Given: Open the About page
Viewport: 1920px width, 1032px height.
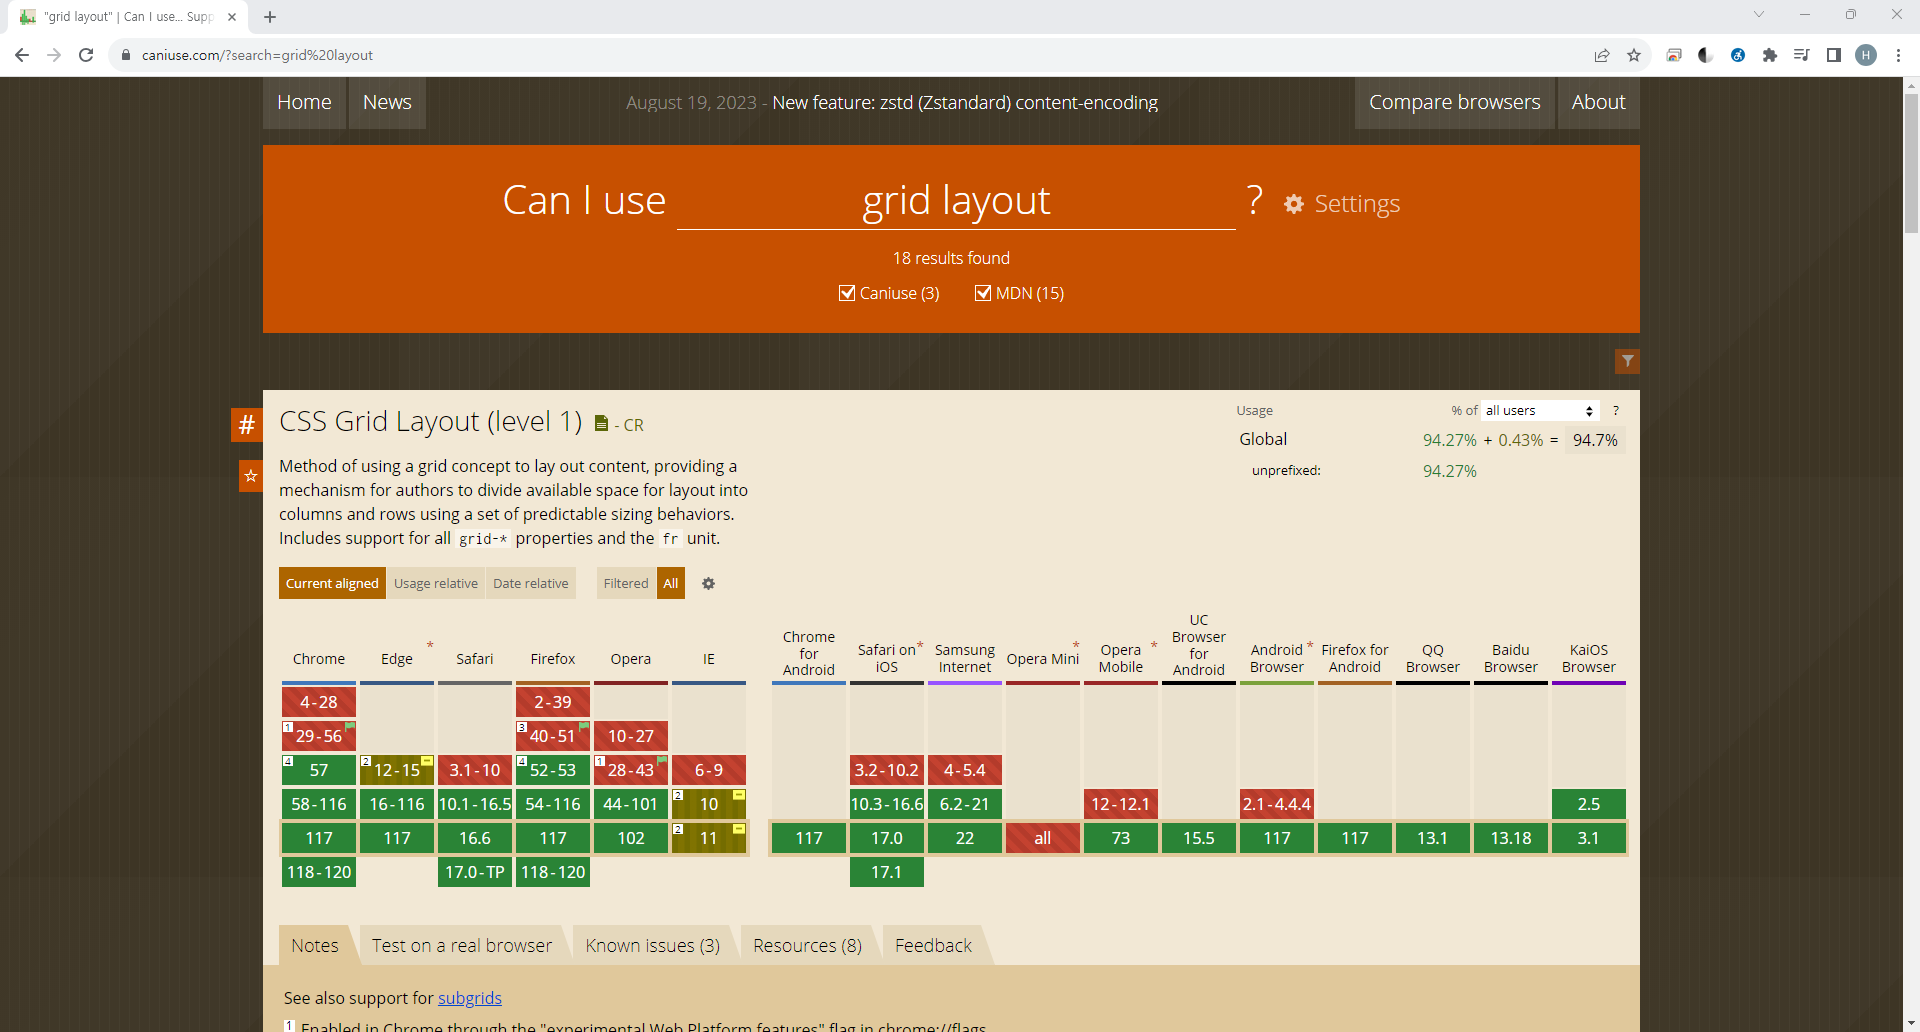Looking at the screenshot, I should click(1598, 102).
